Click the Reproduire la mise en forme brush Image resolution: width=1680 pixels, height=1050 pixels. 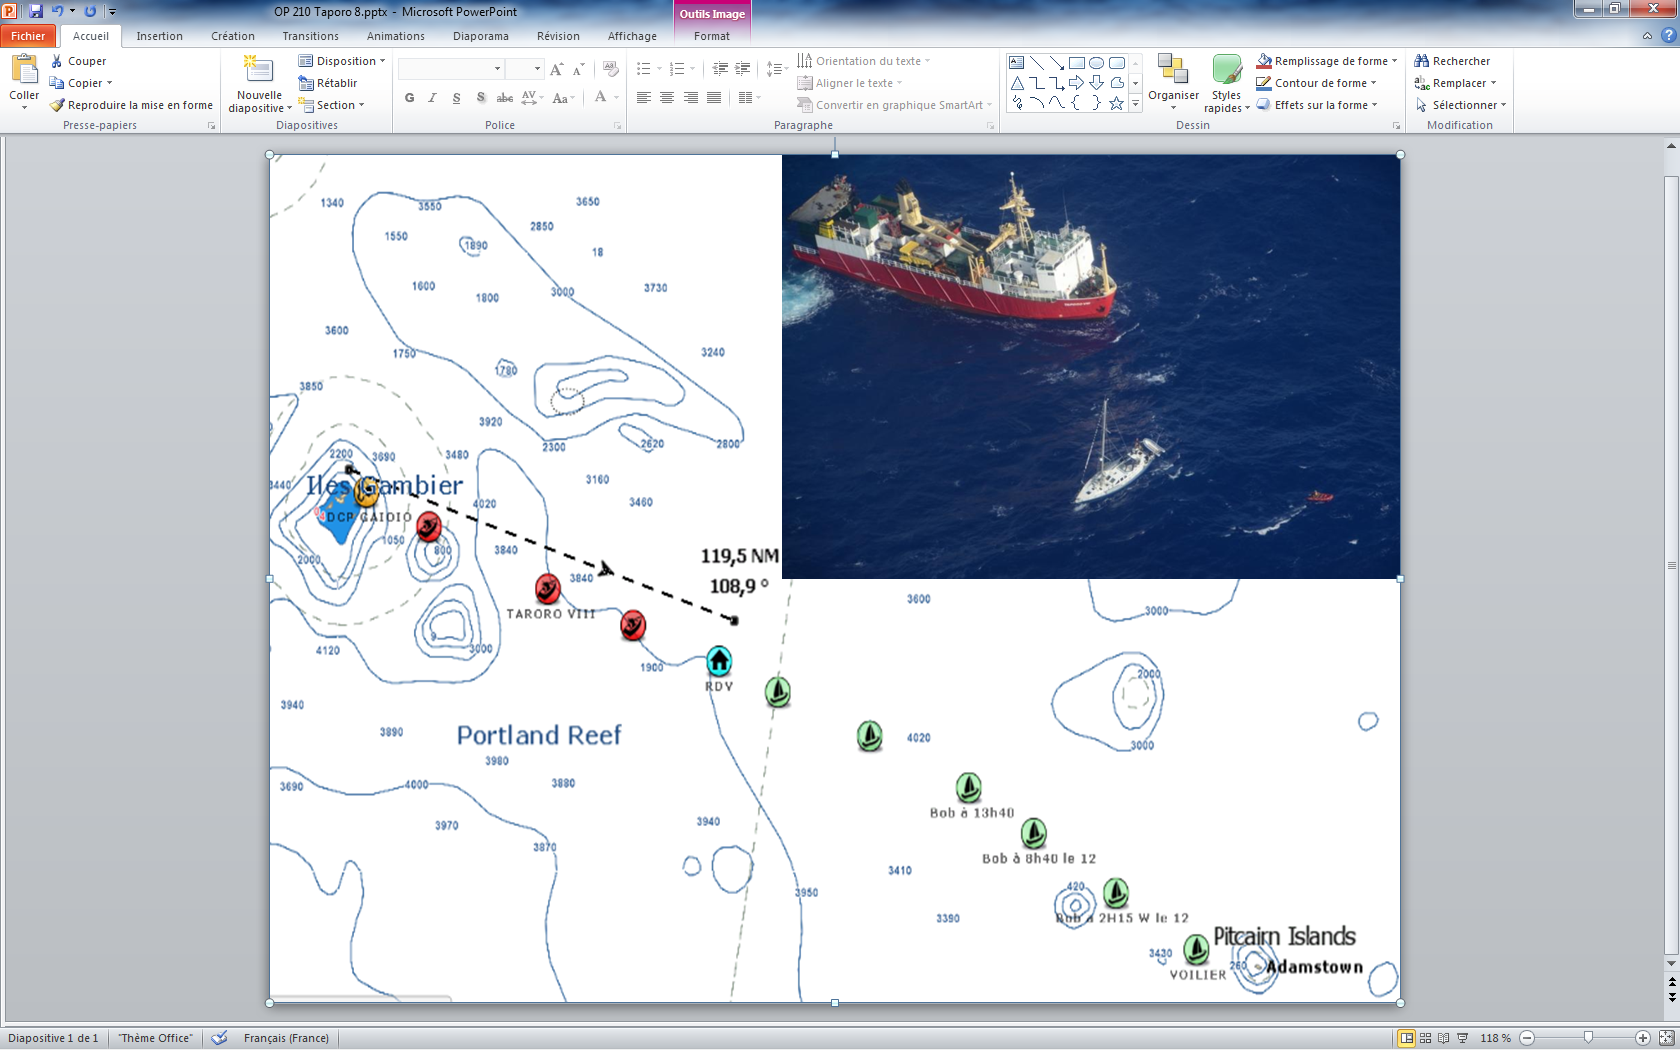(58, 105)
